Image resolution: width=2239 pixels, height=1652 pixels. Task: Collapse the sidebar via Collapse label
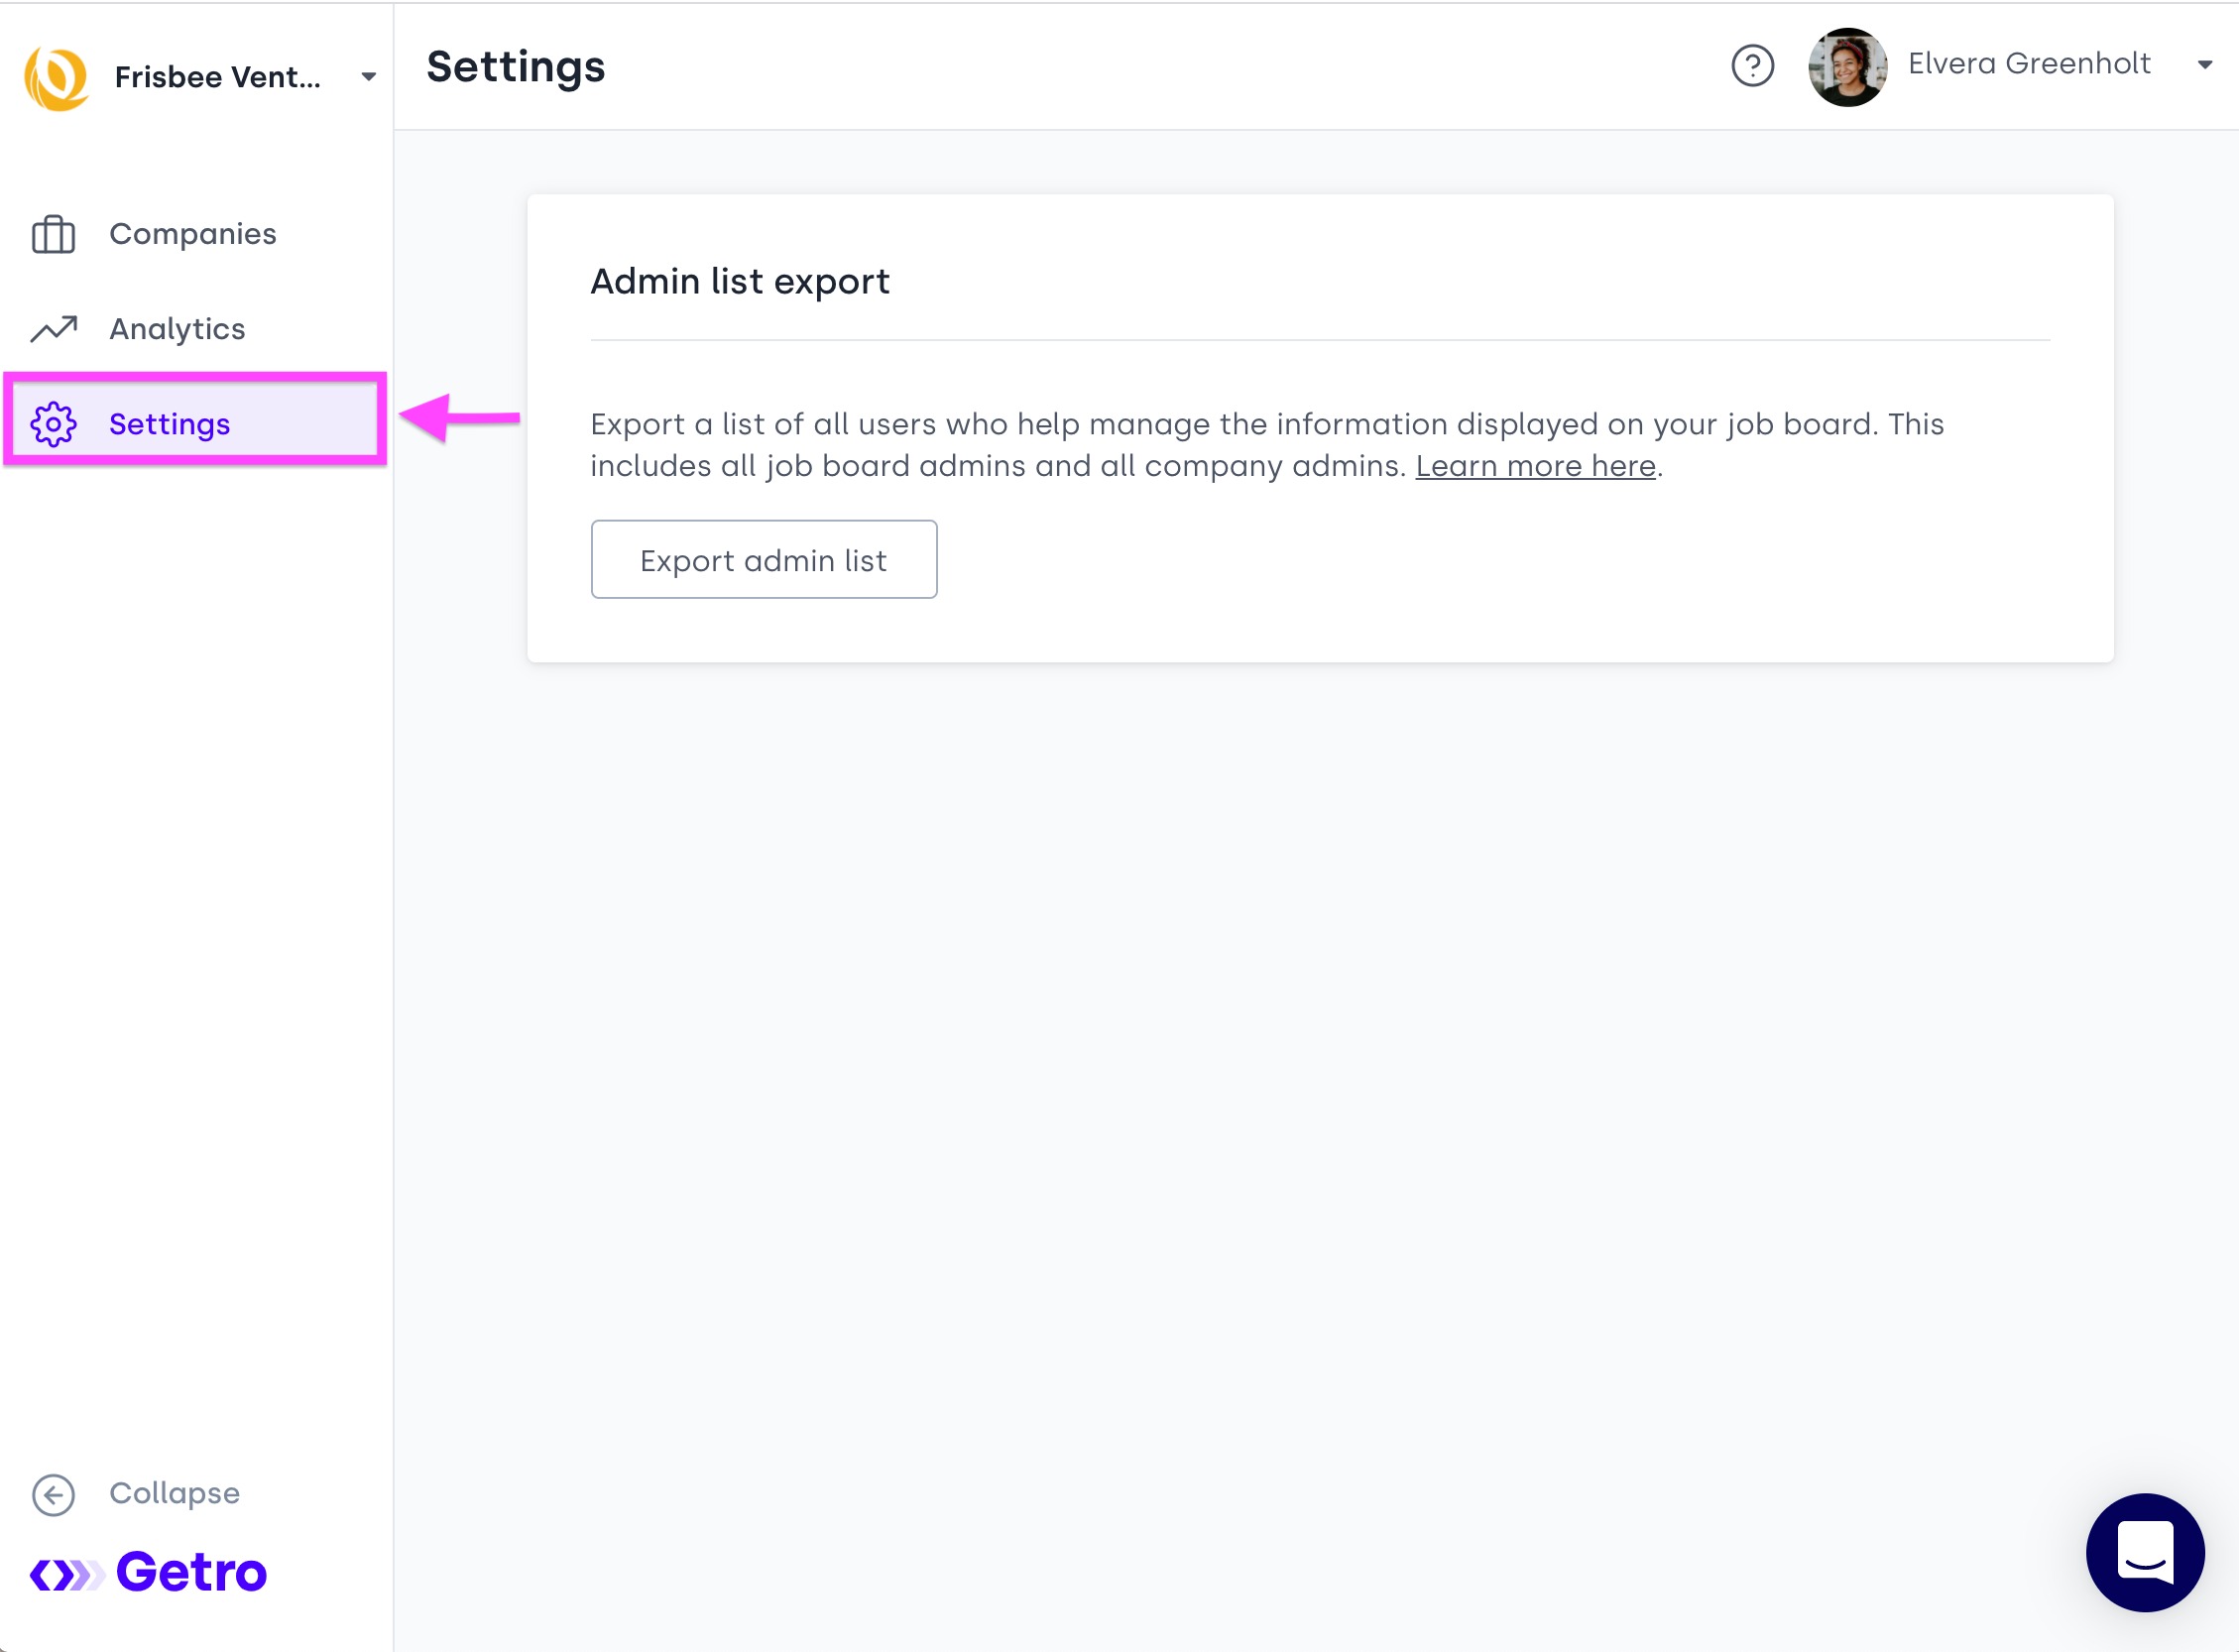point(174,1493)
